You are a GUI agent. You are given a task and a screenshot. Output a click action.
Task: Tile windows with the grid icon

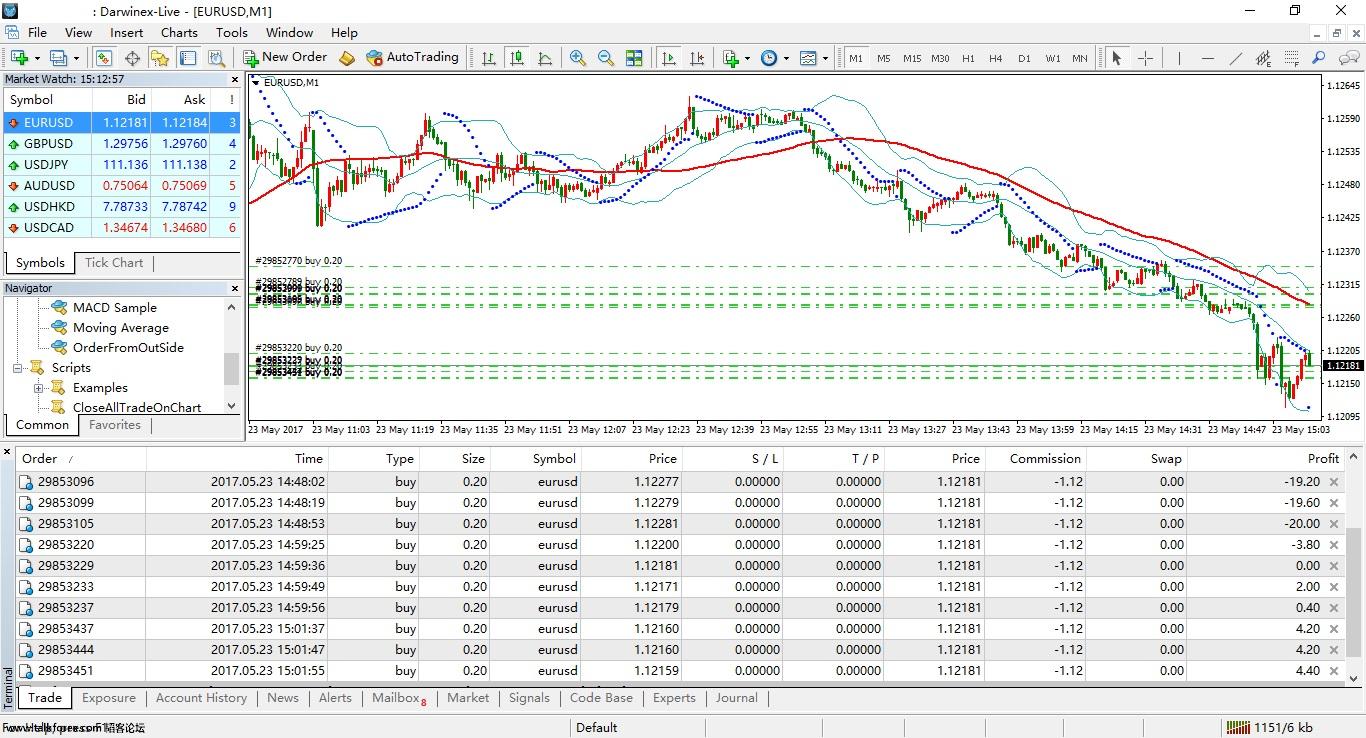pos(634,58)
